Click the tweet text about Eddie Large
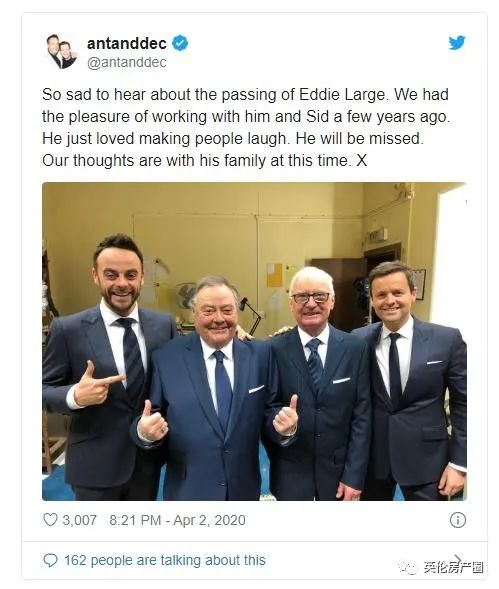499x589 pixels. point(246,127)
